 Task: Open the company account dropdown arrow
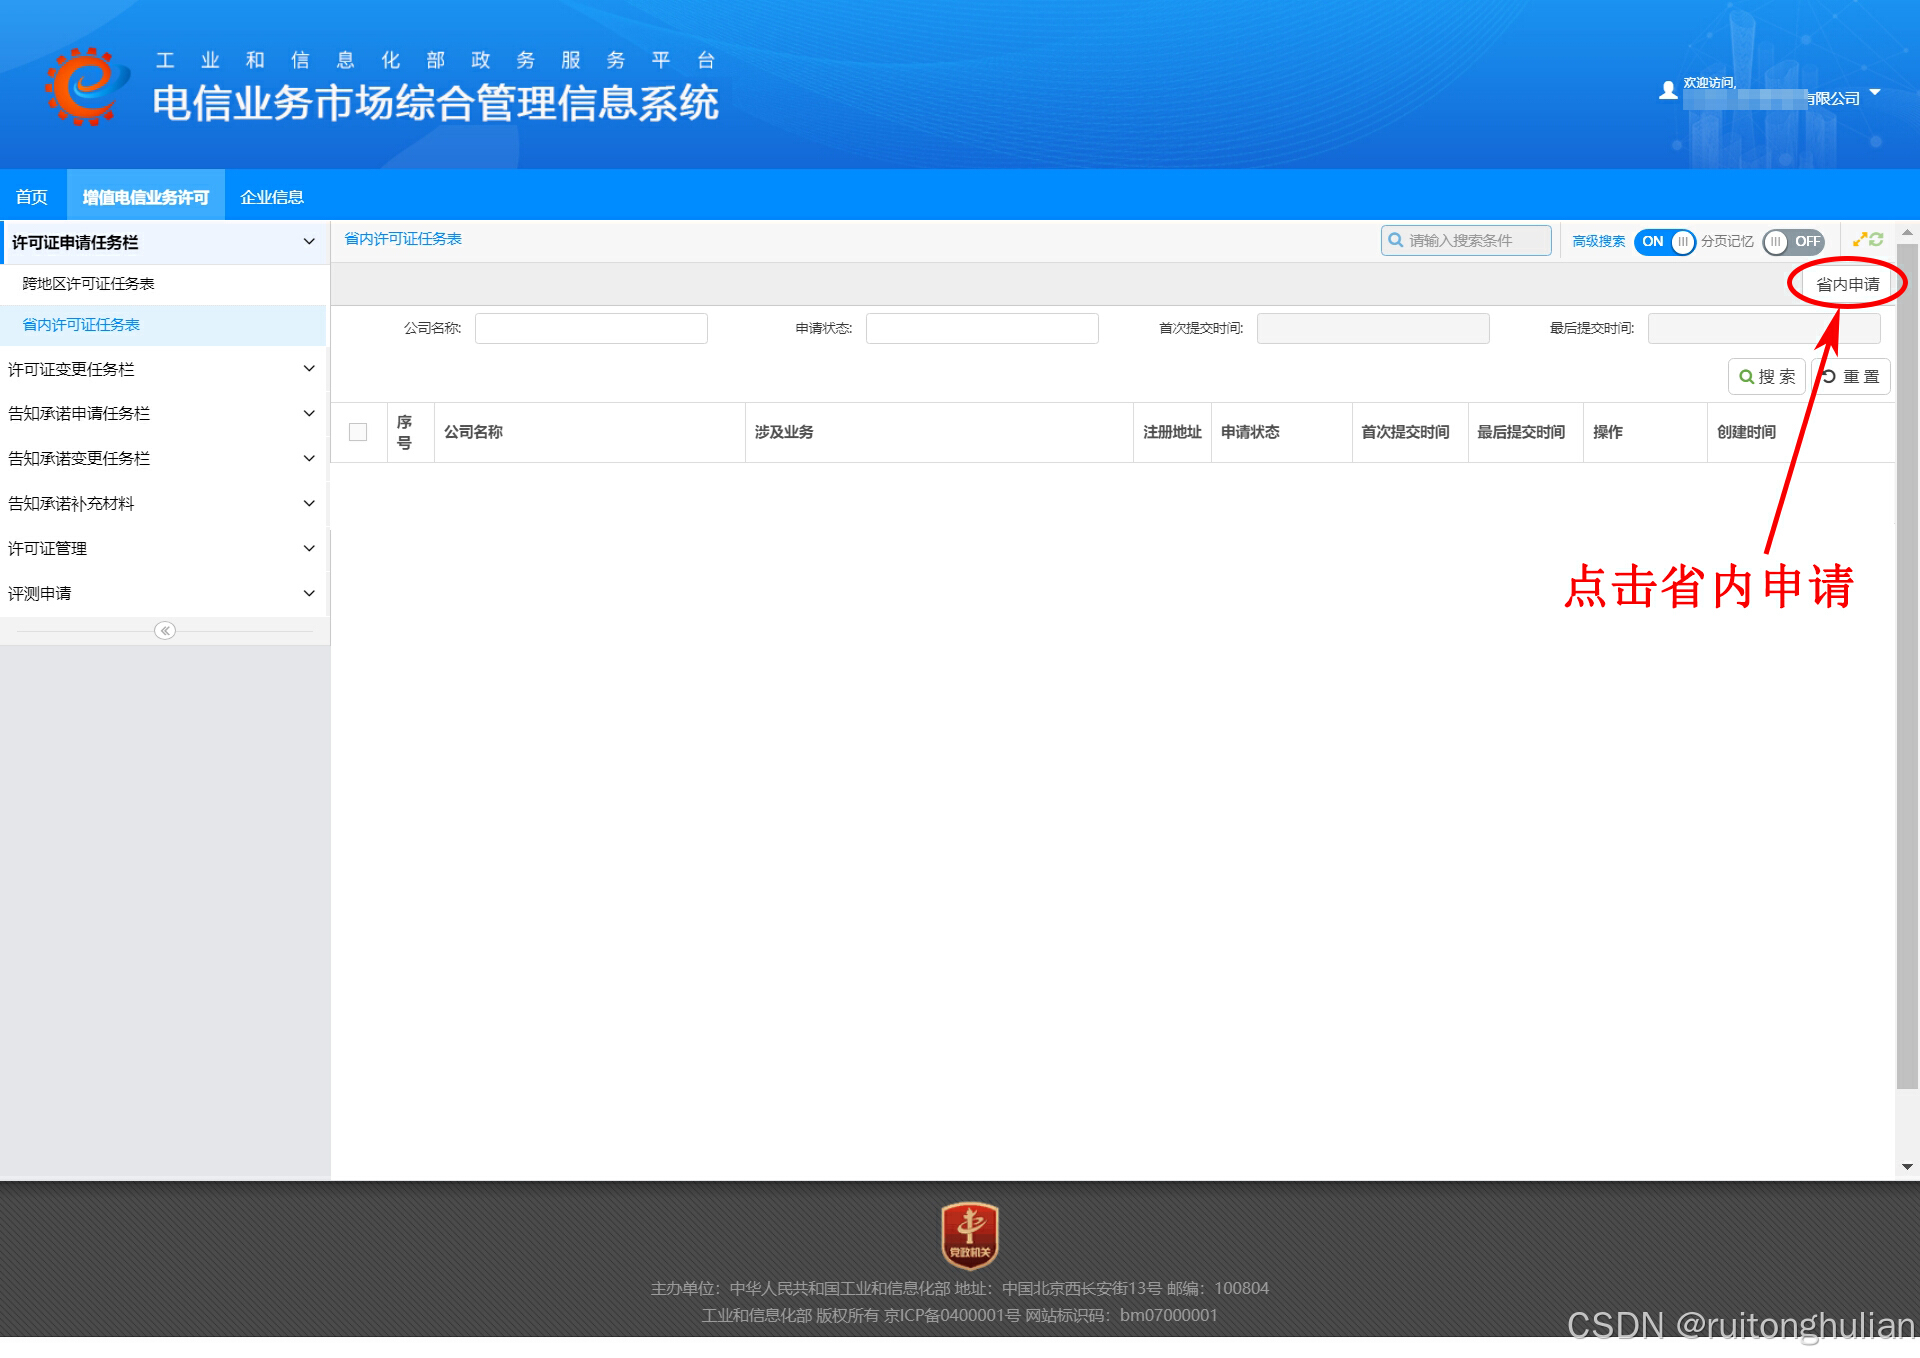1875,92
